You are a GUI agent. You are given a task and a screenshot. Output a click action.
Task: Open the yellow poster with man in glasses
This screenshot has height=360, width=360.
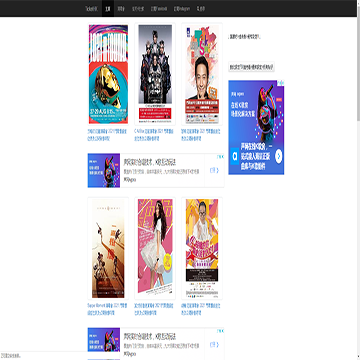tap(202, 248)
